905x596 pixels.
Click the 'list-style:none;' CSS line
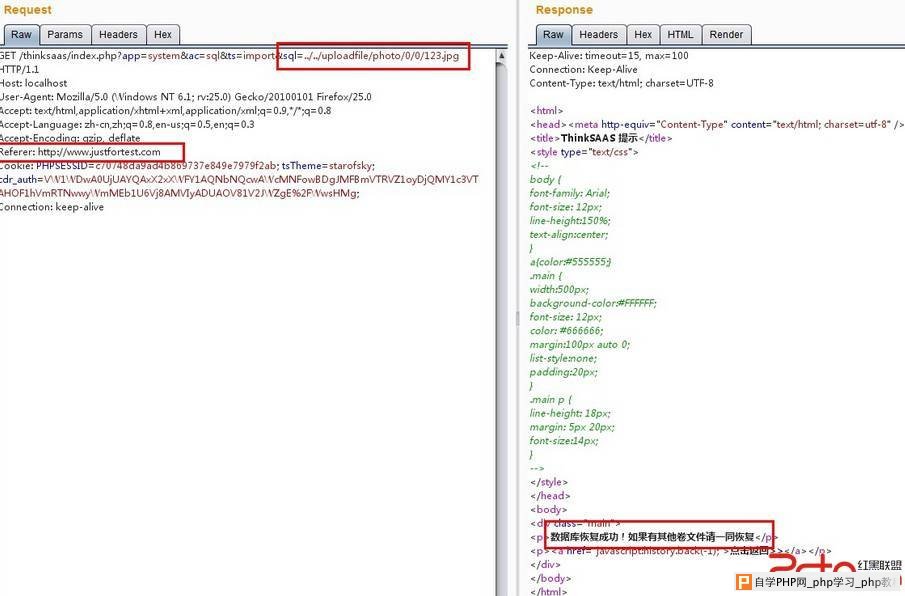(x=563, y=358)
